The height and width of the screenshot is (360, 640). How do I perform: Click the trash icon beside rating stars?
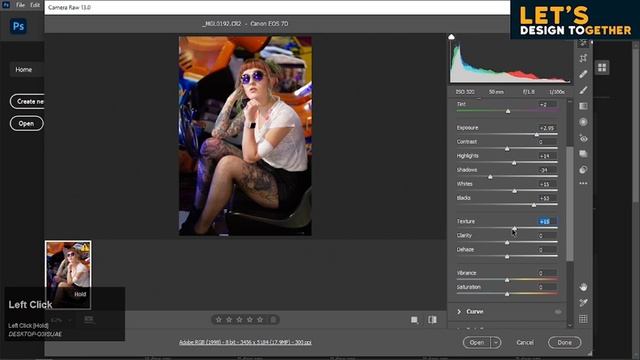(x=273, y=320)
